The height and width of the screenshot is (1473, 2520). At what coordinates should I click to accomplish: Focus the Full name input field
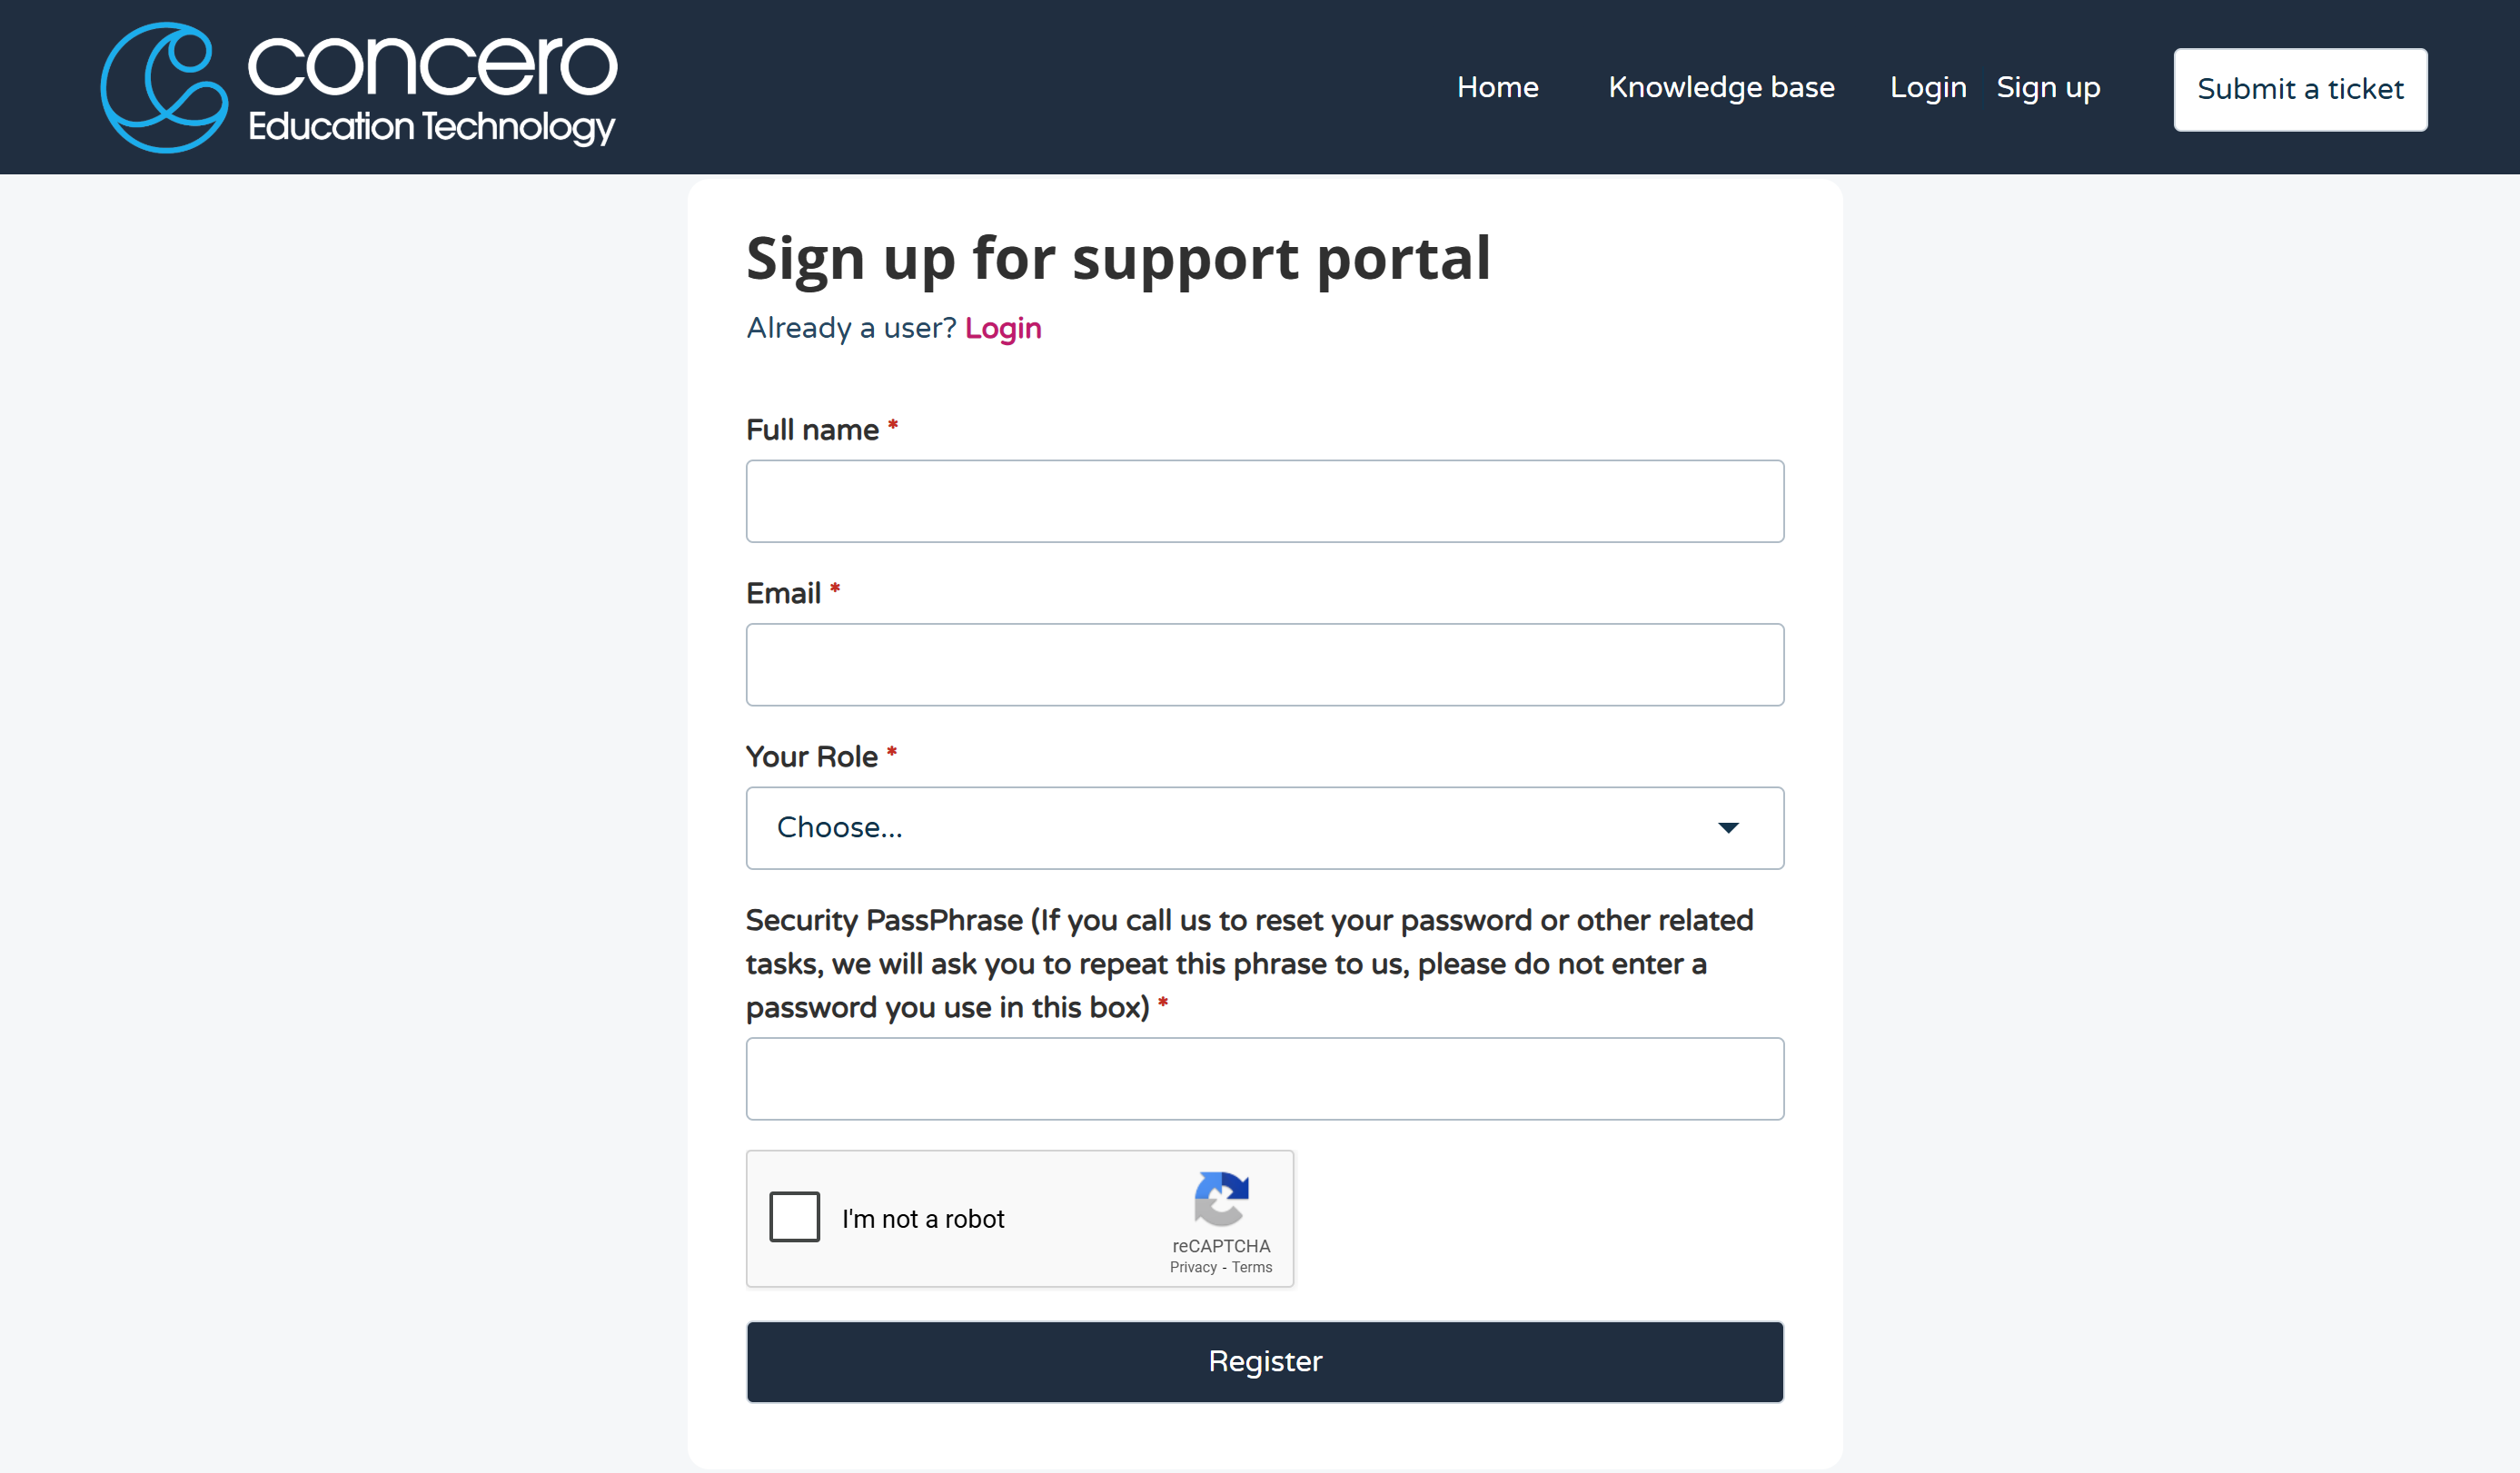[1265, 501]
